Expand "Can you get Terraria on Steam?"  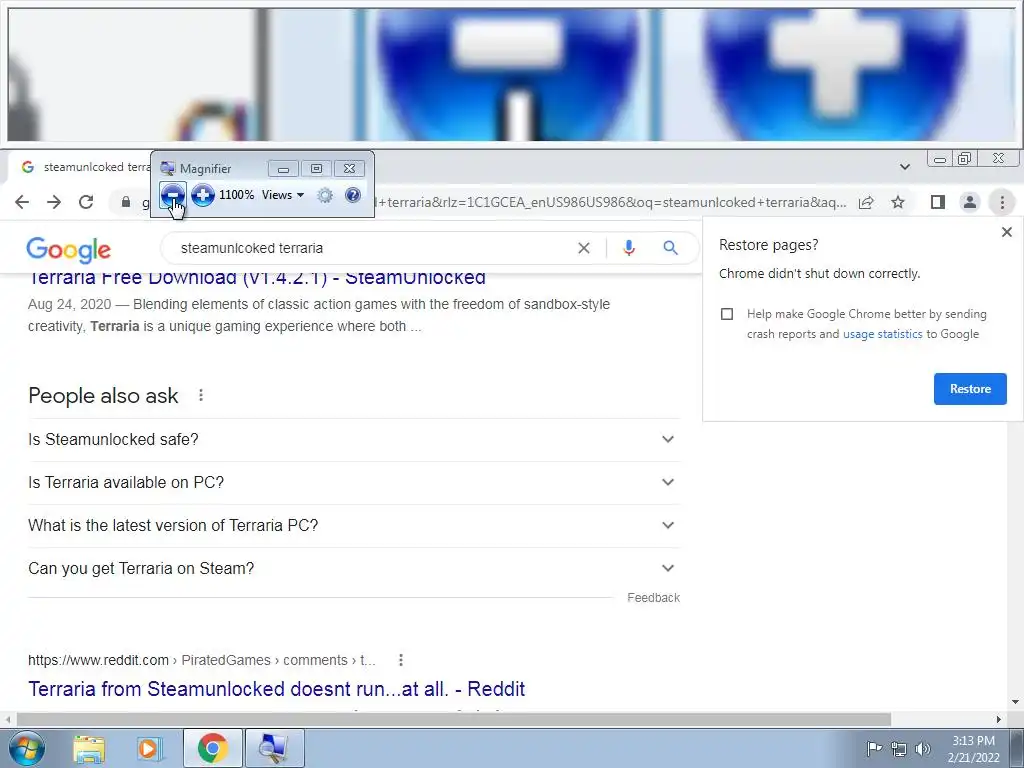[353, 569]
